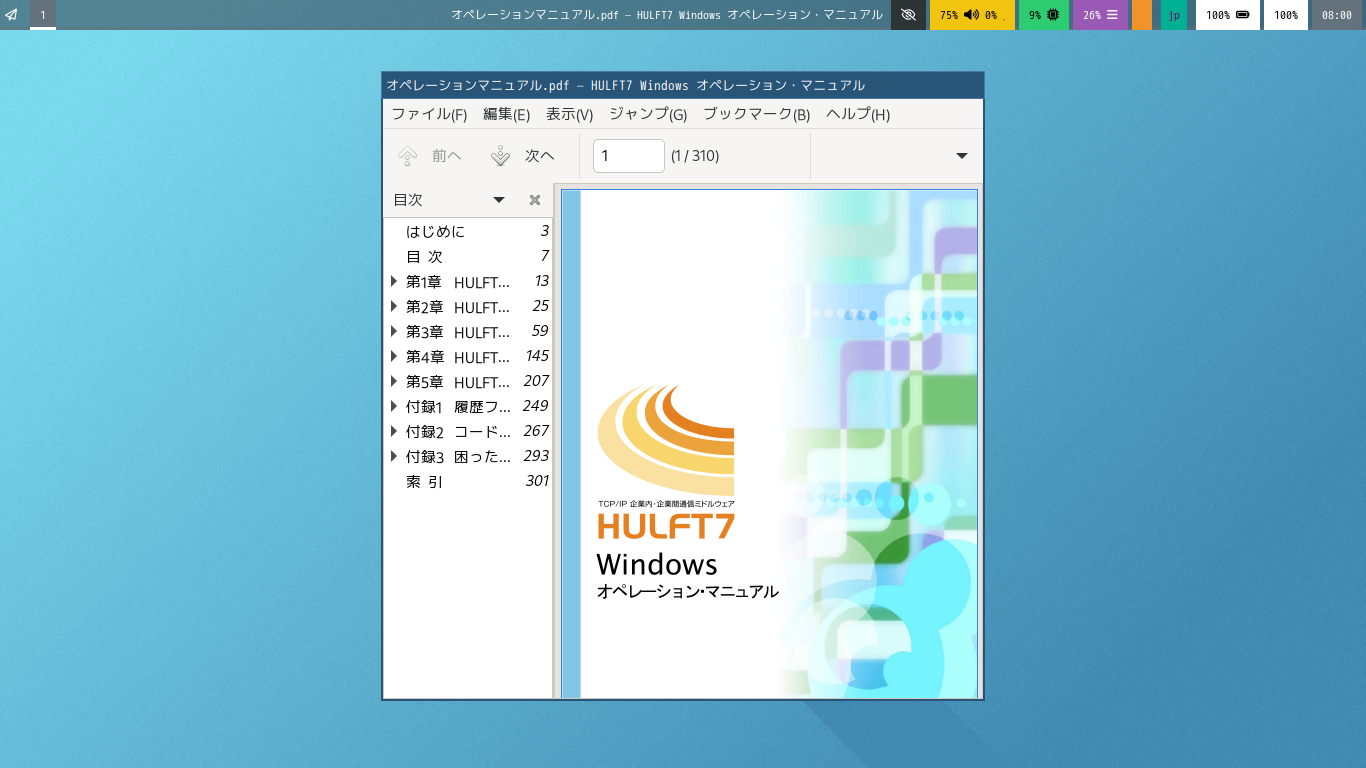Click the paper plane icon in top bar
The height and width of the screenshot is (768, 1366).
pos(12,15)
